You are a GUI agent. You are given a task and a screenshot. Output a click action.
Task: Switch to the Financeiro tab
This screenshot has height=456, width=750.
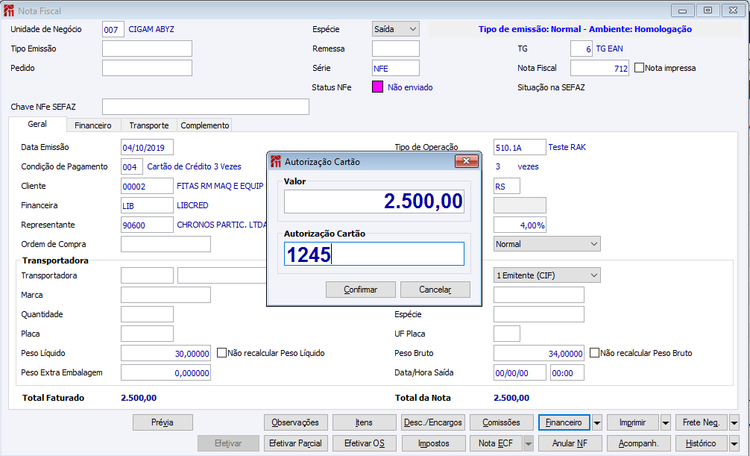coord(93,126)
